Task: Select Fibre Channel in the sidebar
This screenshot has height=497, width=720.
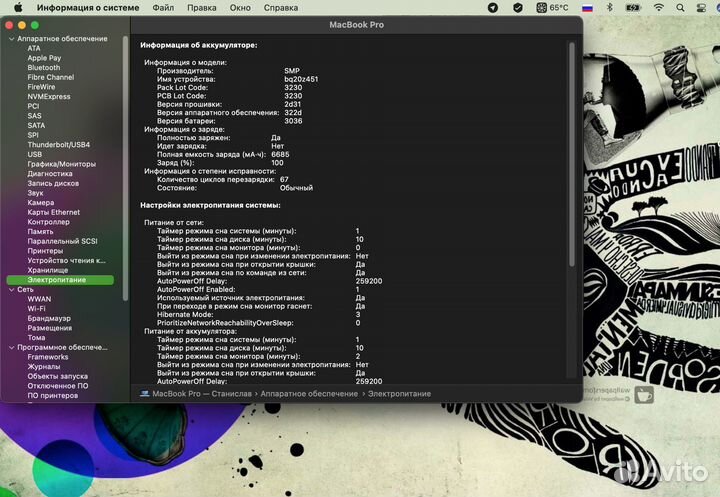Action: (51, 77)
